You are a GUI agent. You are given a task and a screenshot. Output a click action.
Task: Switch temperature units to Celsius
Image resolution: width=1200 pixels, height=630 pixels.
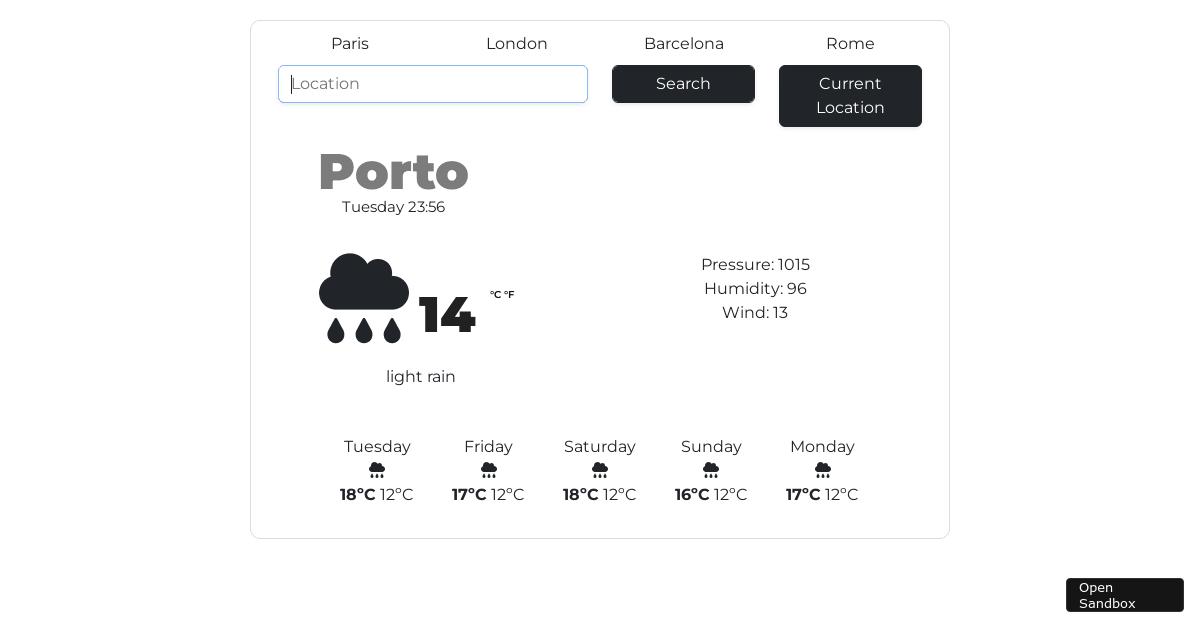coord(494,294)
